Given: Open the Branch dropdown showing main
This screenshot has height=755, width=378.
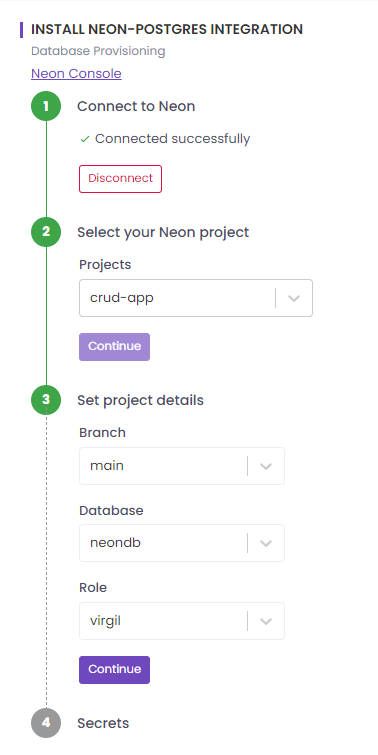Looking at the screenshot, I should click(182, 466).
